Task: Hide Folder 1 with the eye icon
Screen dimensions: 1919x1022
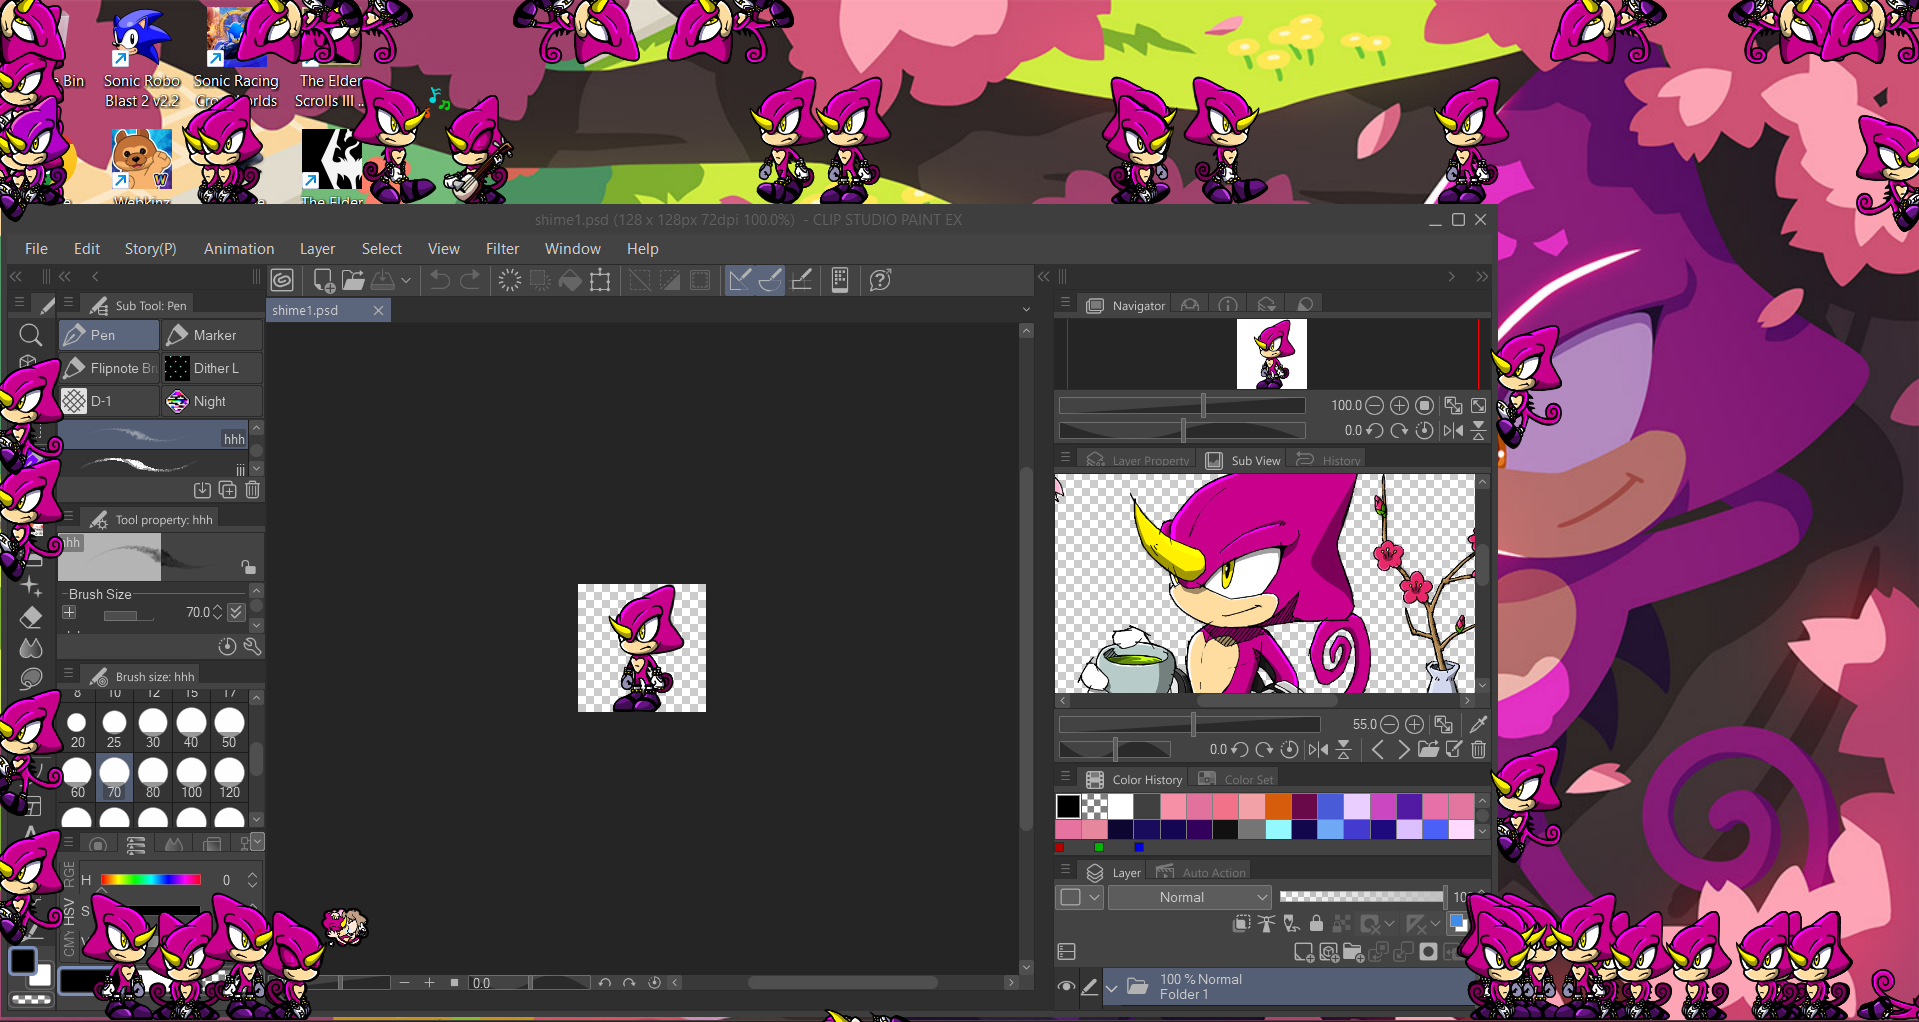Action: coord(1066,987)
